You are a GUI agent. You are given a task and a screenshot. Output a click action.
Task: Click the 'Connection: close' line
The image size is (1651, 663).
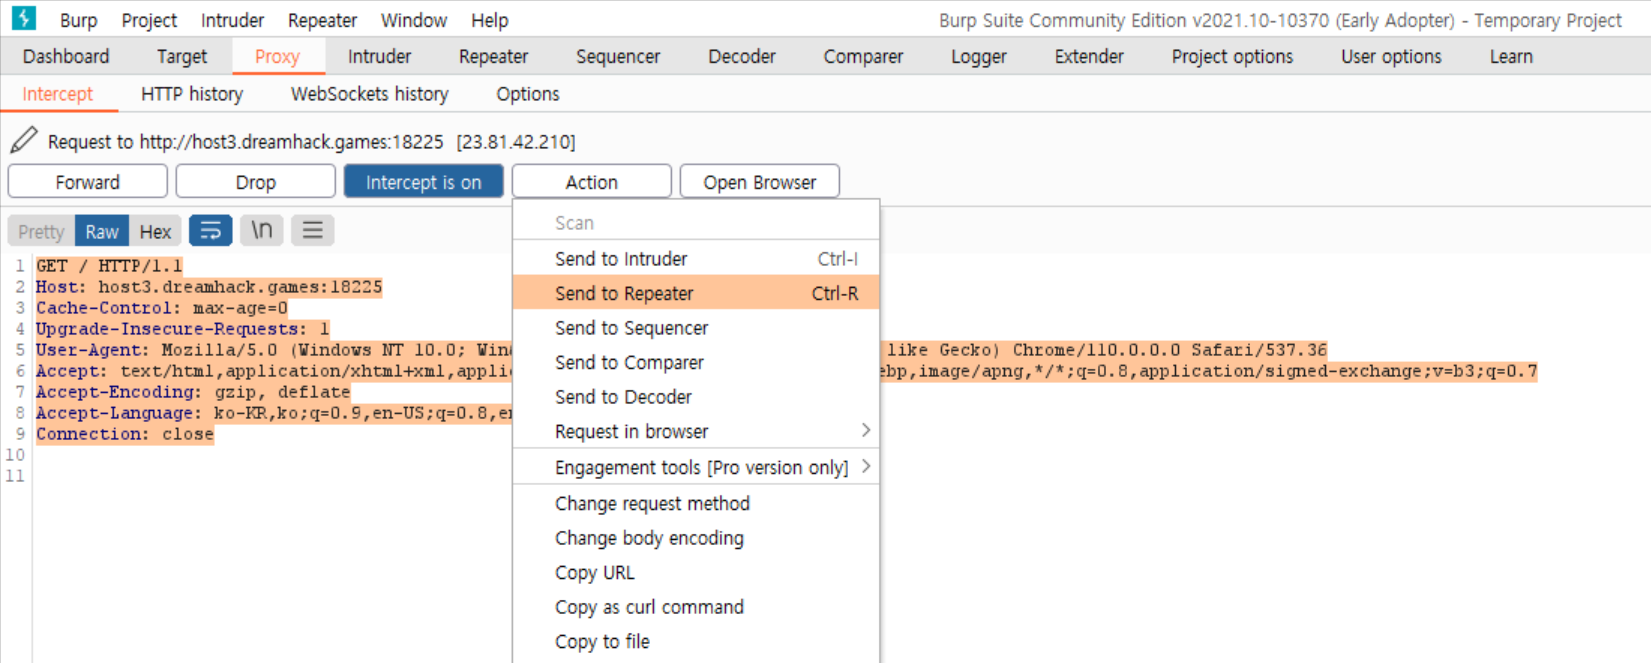coord(125,434)
